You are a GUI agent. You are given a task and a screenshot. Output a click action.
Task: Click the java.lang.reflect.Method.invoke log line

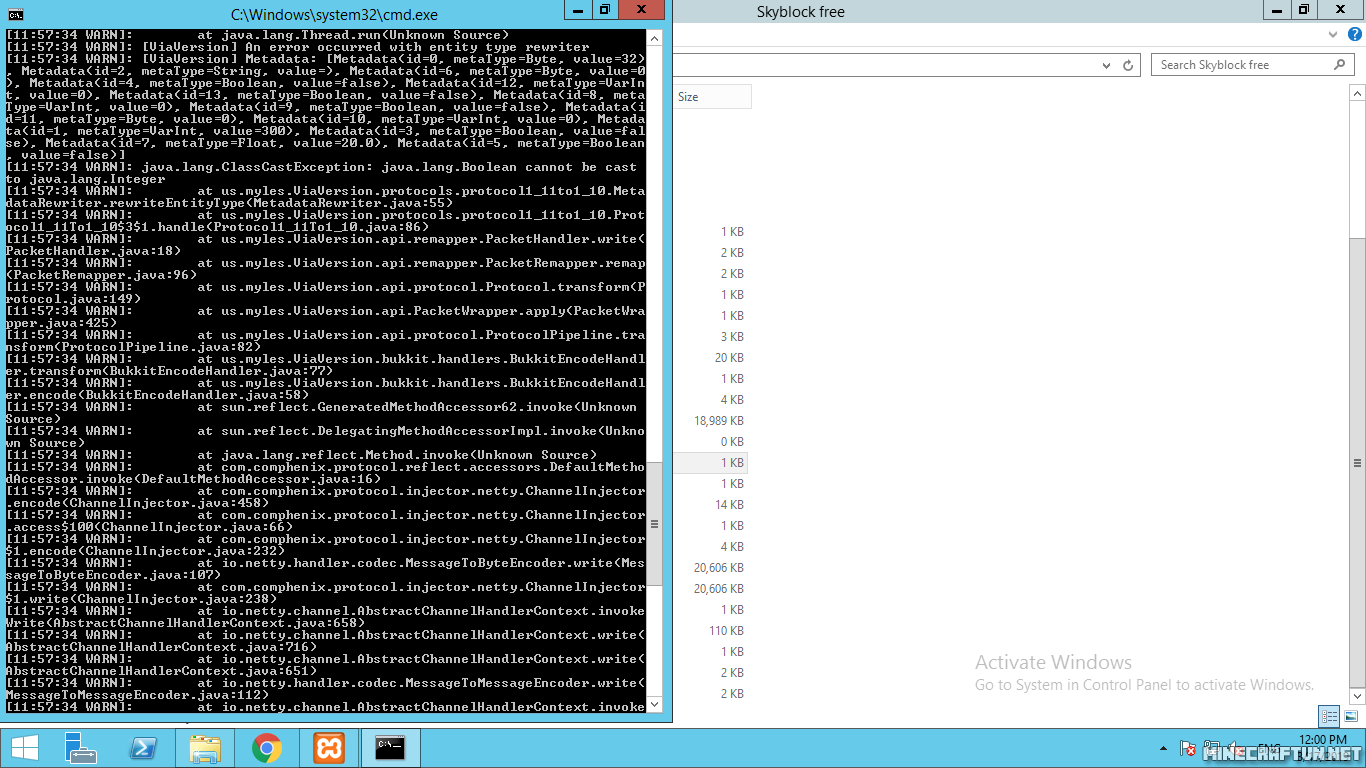(x=302, y=455)
